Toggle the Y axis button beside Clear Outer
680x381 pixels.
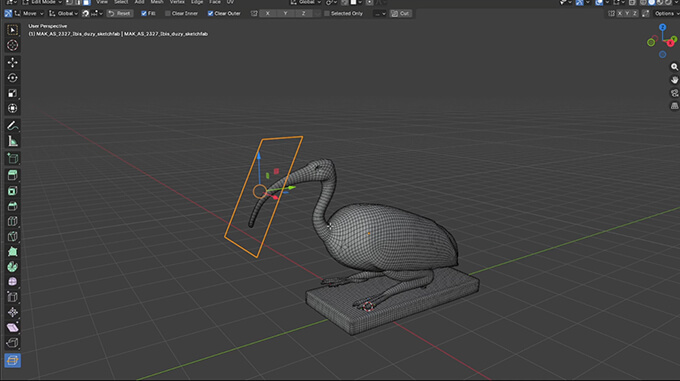[x=285, y=13]
